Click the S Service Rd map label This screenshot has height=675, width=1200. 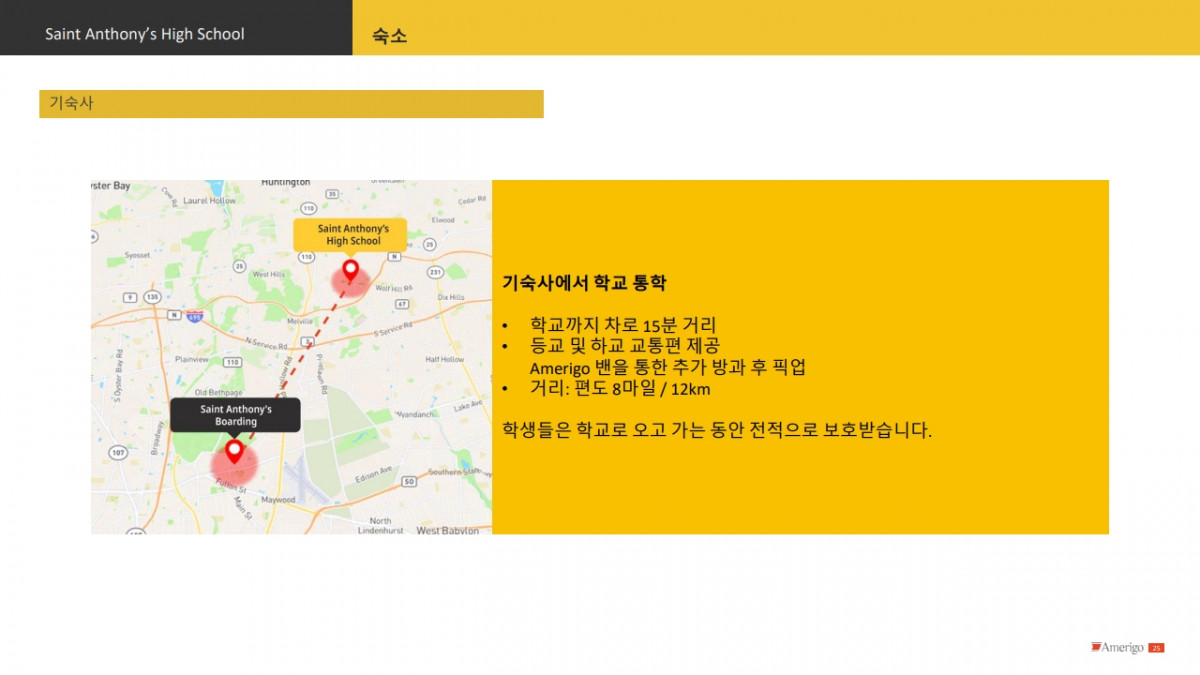click(x=393, y=330)
